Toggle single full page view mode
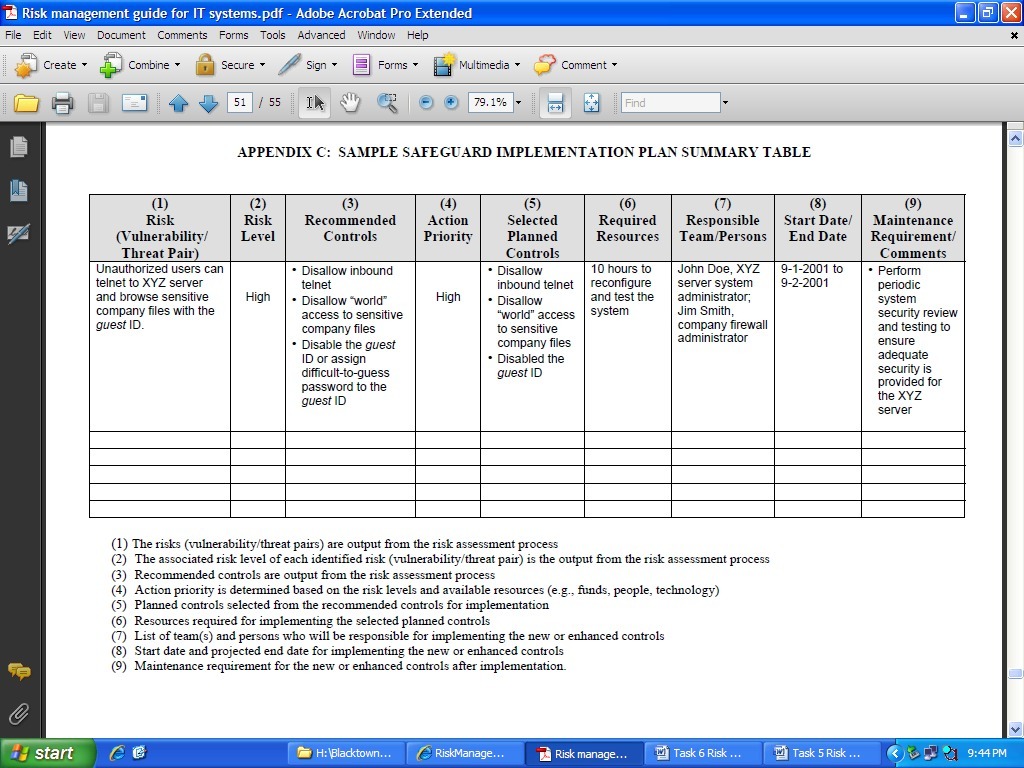Screen dimensions: 1024x768 (592, 103)
